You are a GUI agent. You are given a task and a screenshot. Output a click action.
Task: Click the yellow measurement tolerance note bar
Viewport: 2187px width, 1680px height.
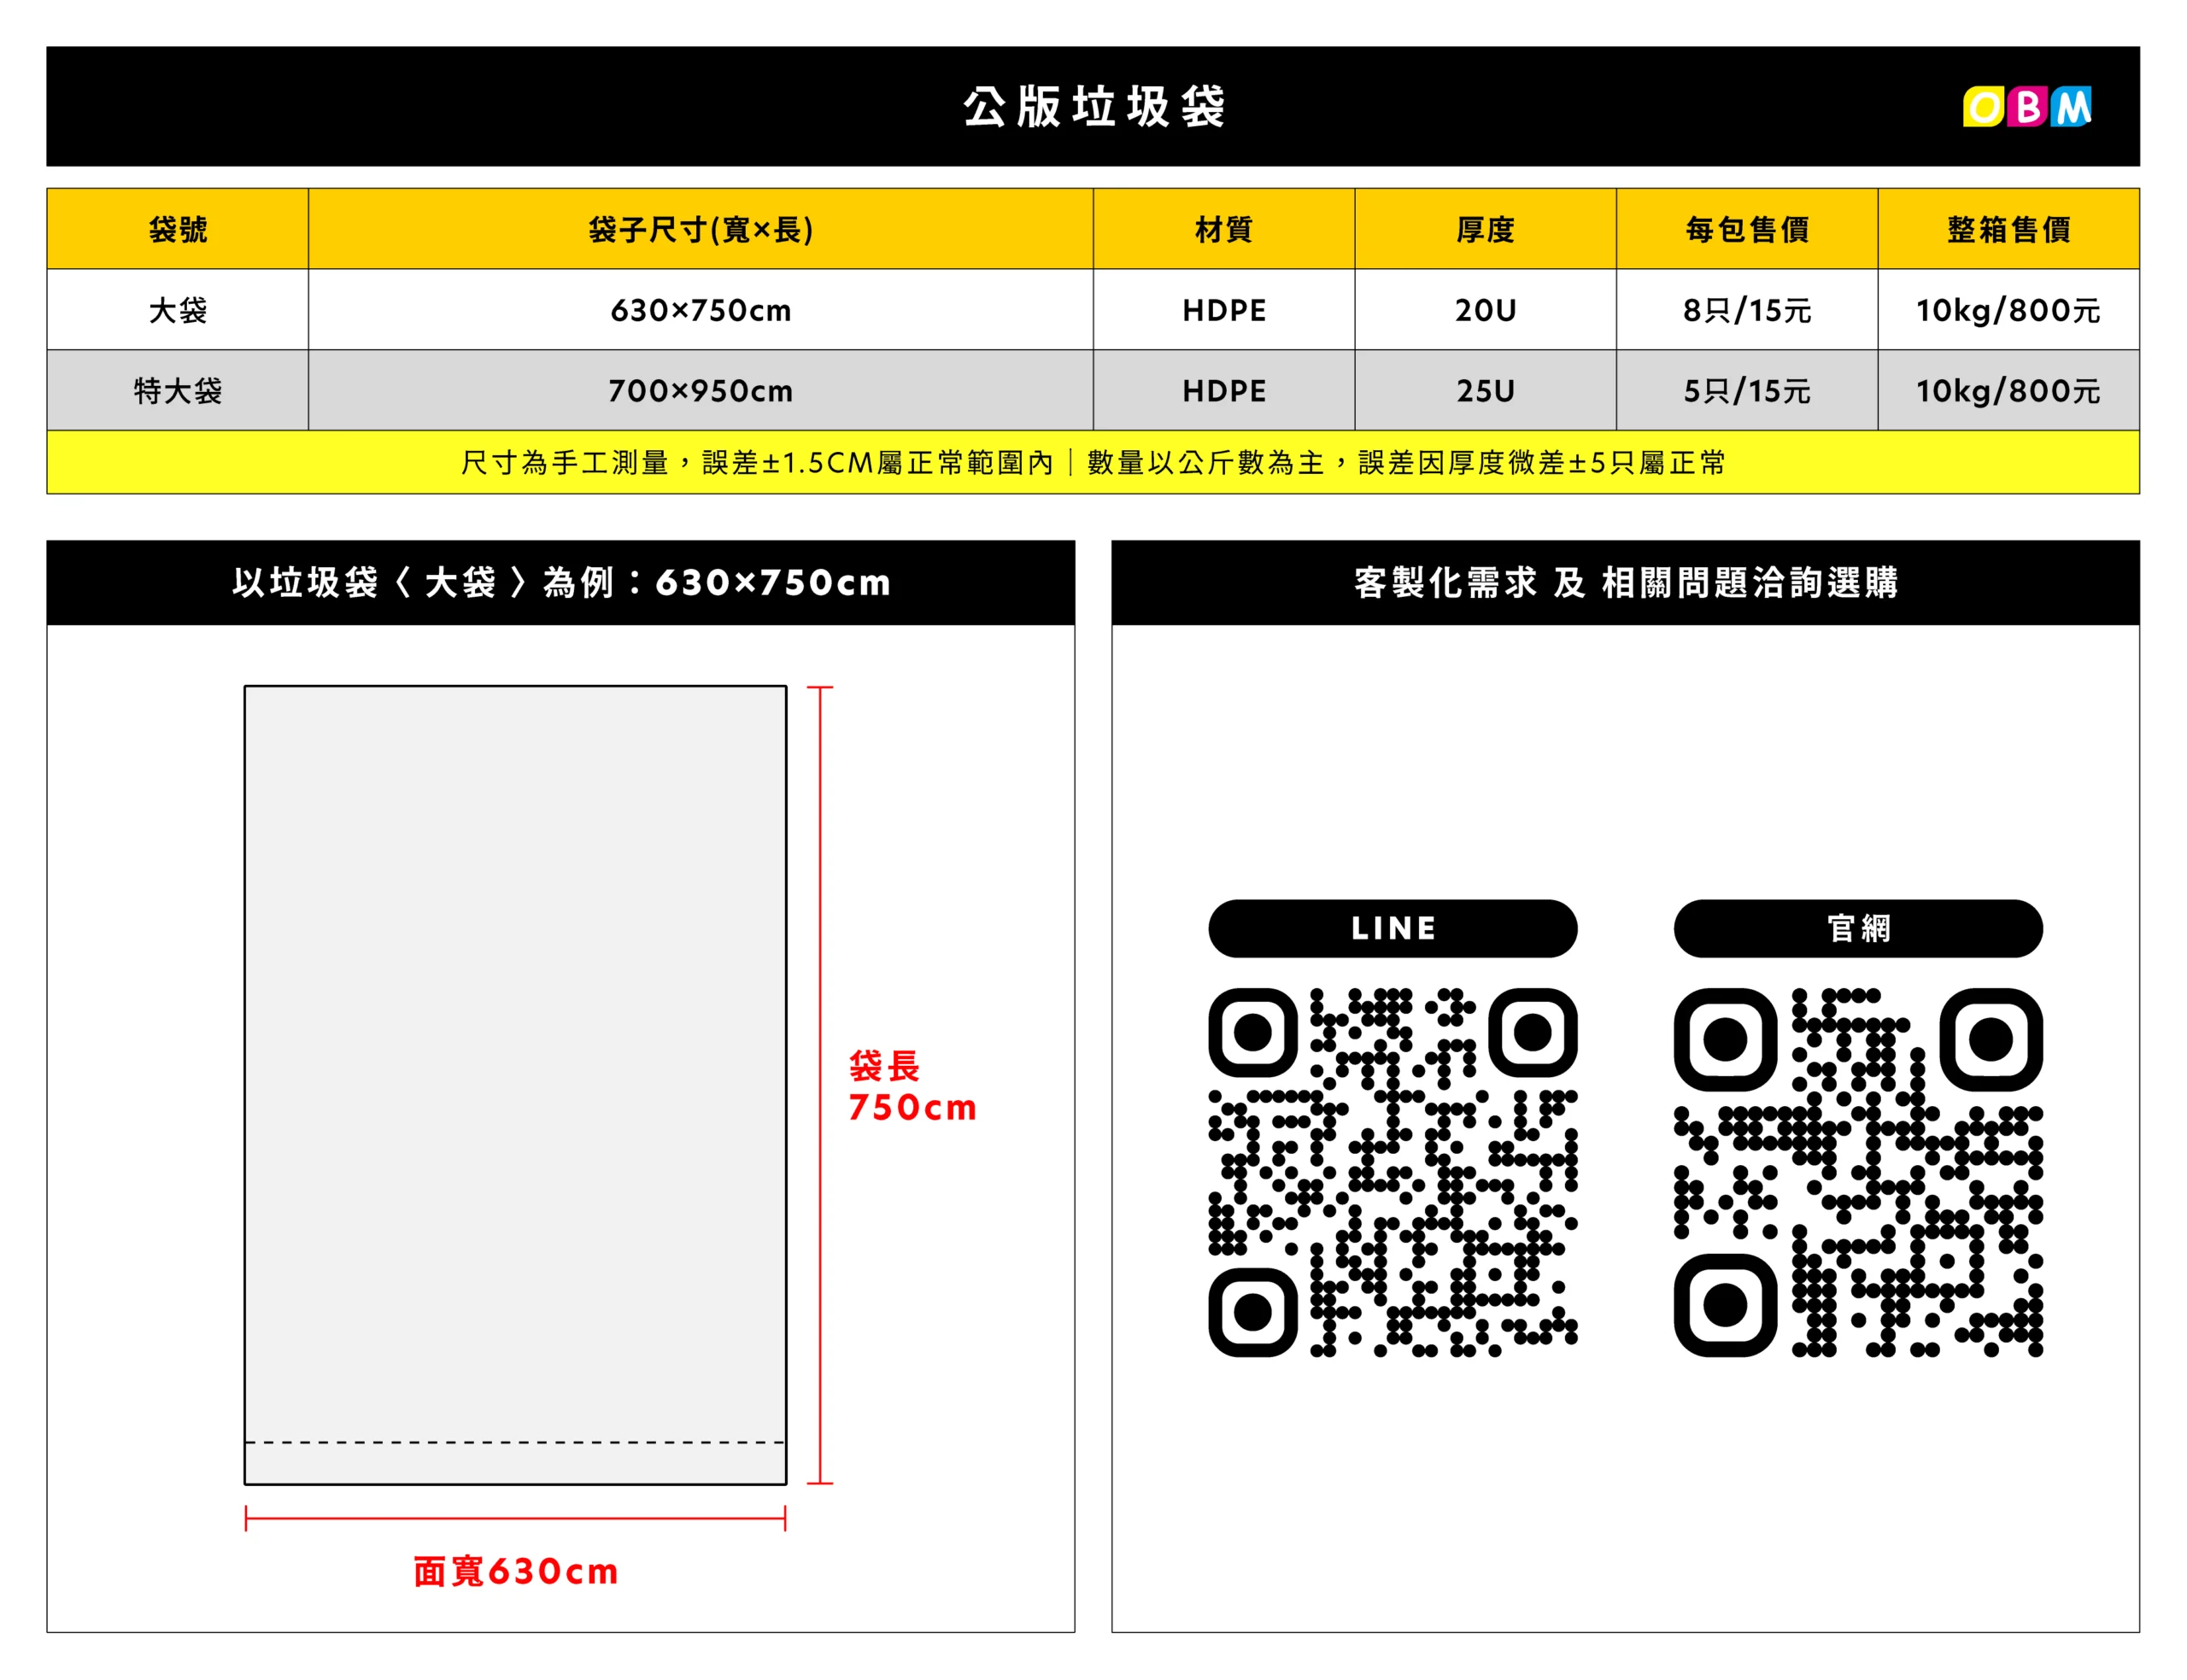coord(1093,462)
